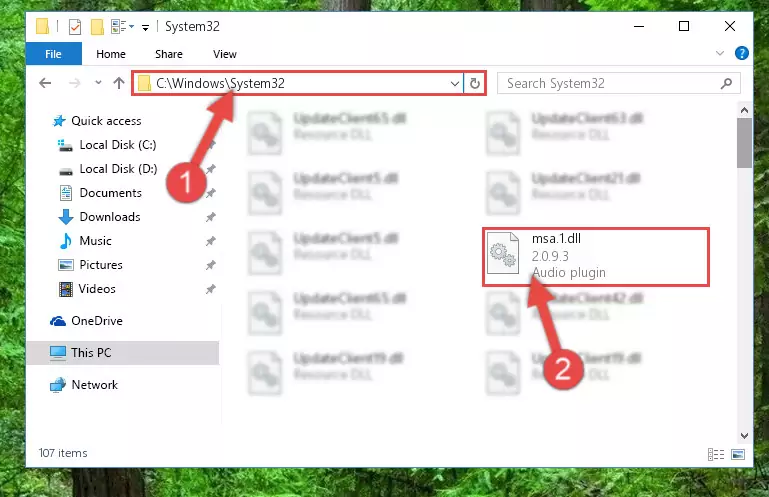Click the Forward navigation arrow
This screenshot has width=769, height=497.
pyautogui.click(x=75, y=83)
